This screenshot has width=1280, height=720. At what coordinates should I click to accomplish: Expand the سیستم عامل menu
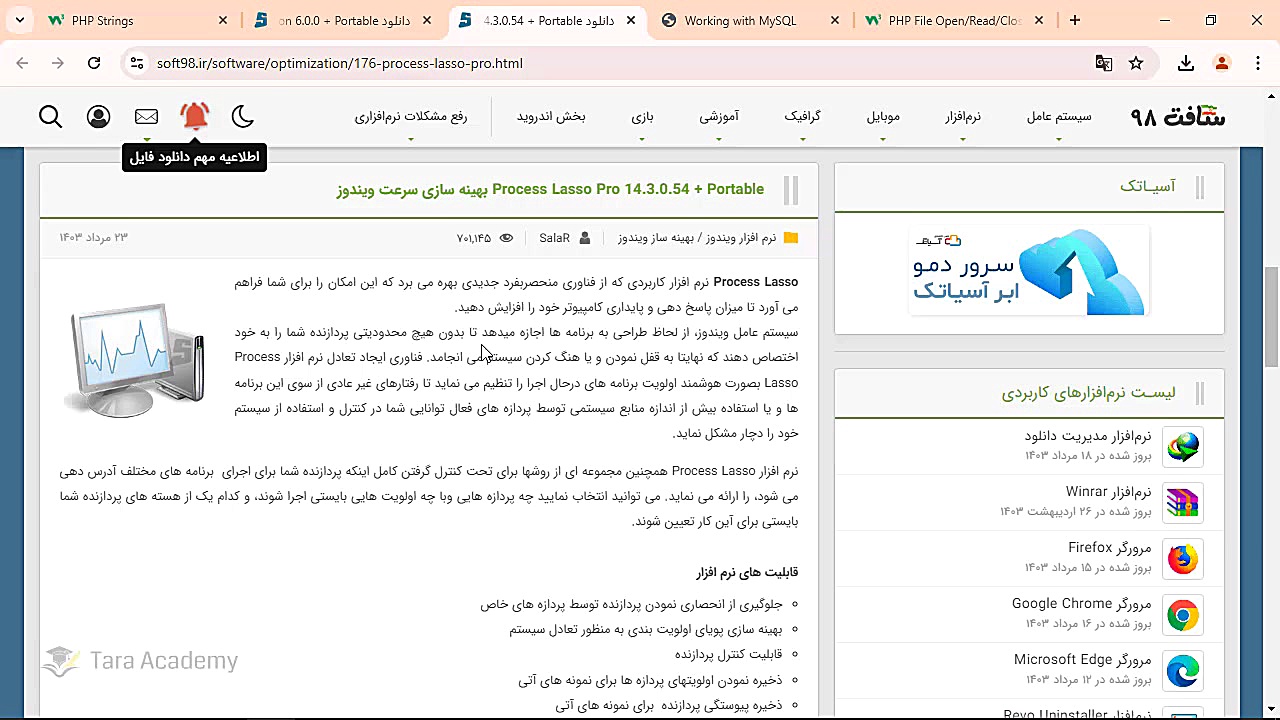coord(1059,117)
